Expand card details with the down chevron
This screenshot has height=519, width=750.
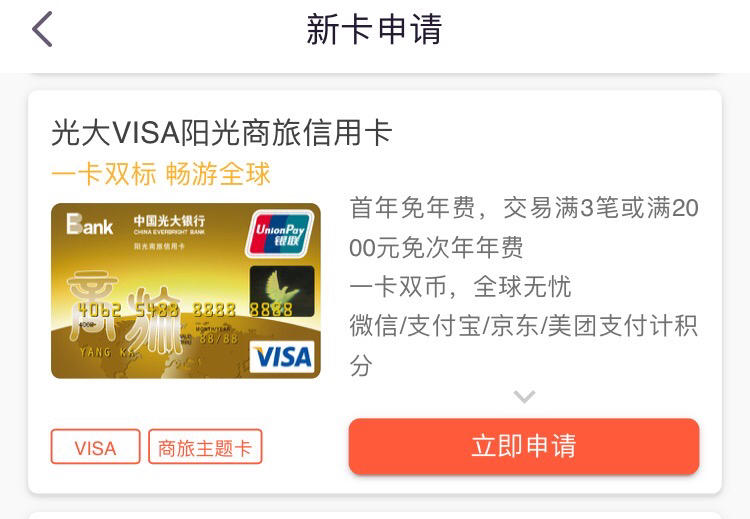pos(524,396)
